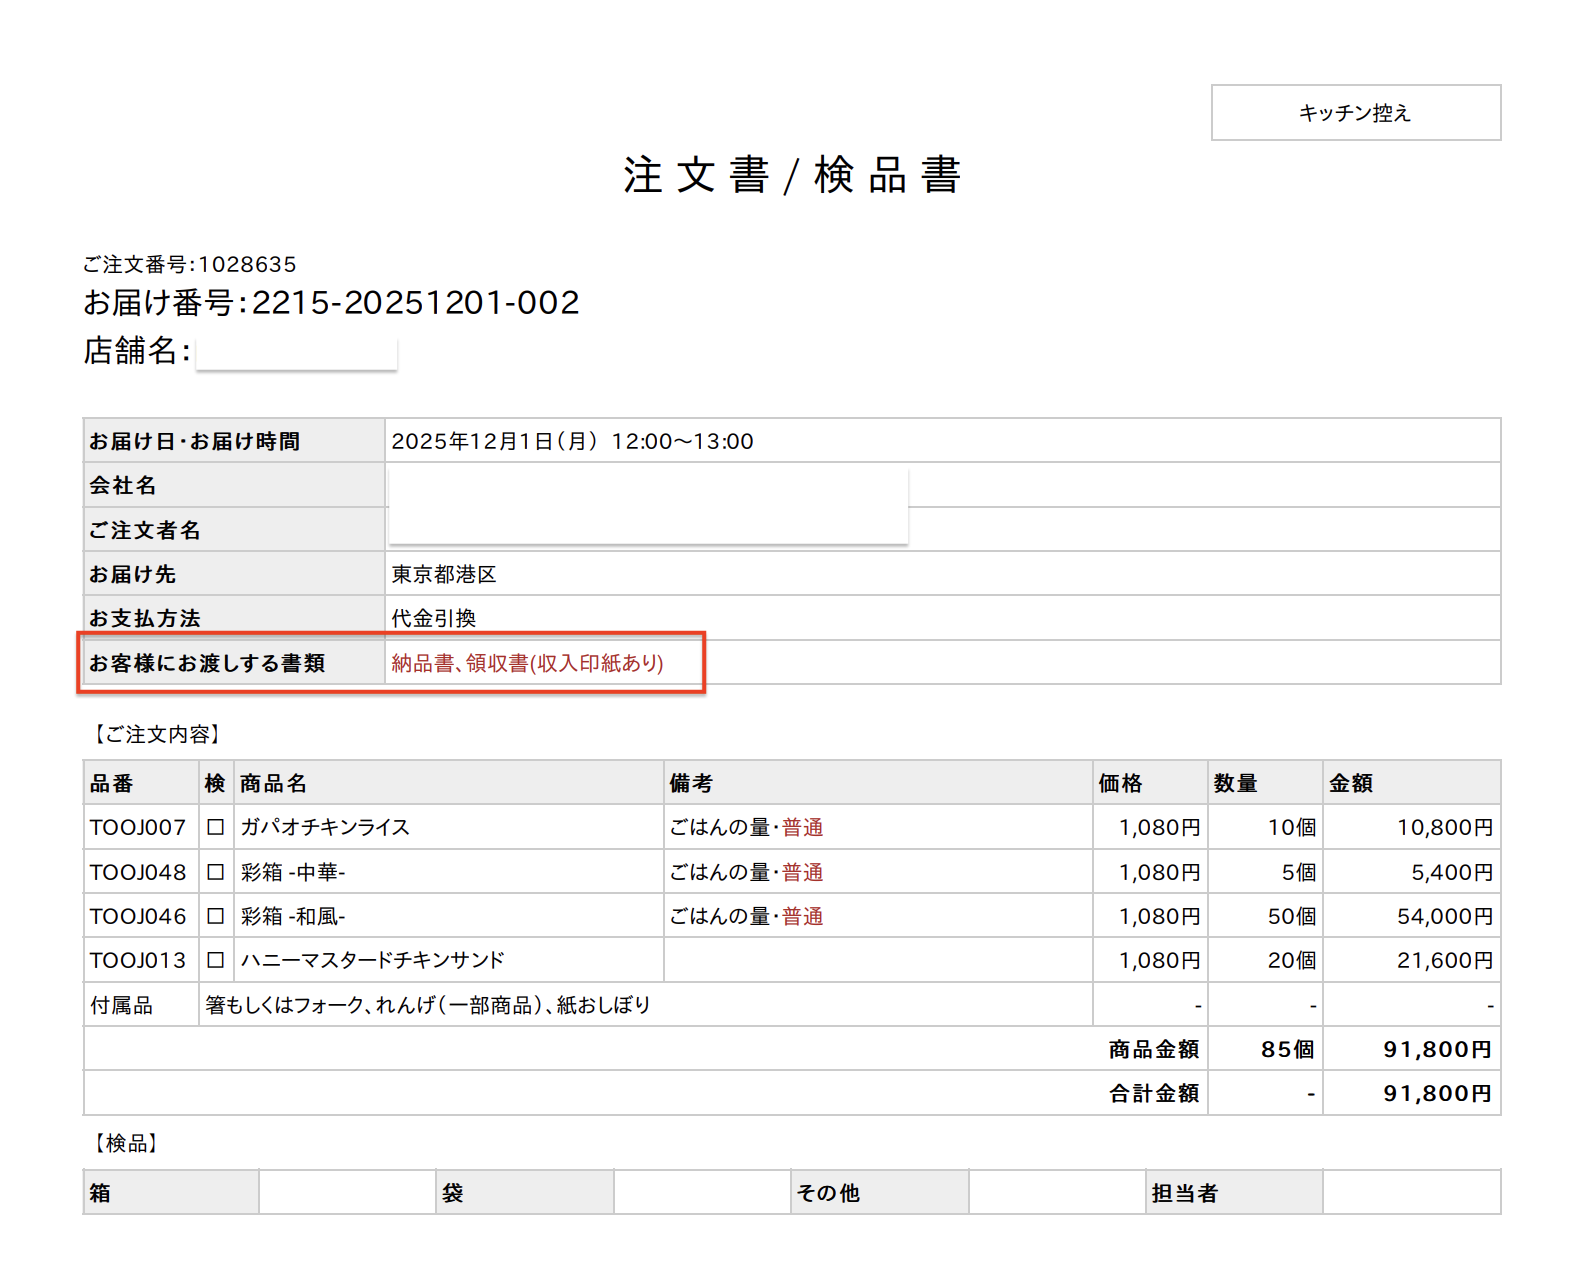Click the quantity 20個

coord(1292,960)
